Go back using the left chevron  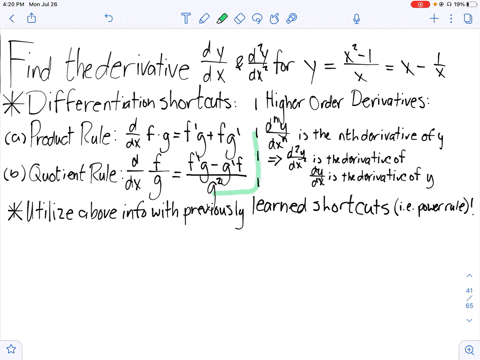pos(12,19)
